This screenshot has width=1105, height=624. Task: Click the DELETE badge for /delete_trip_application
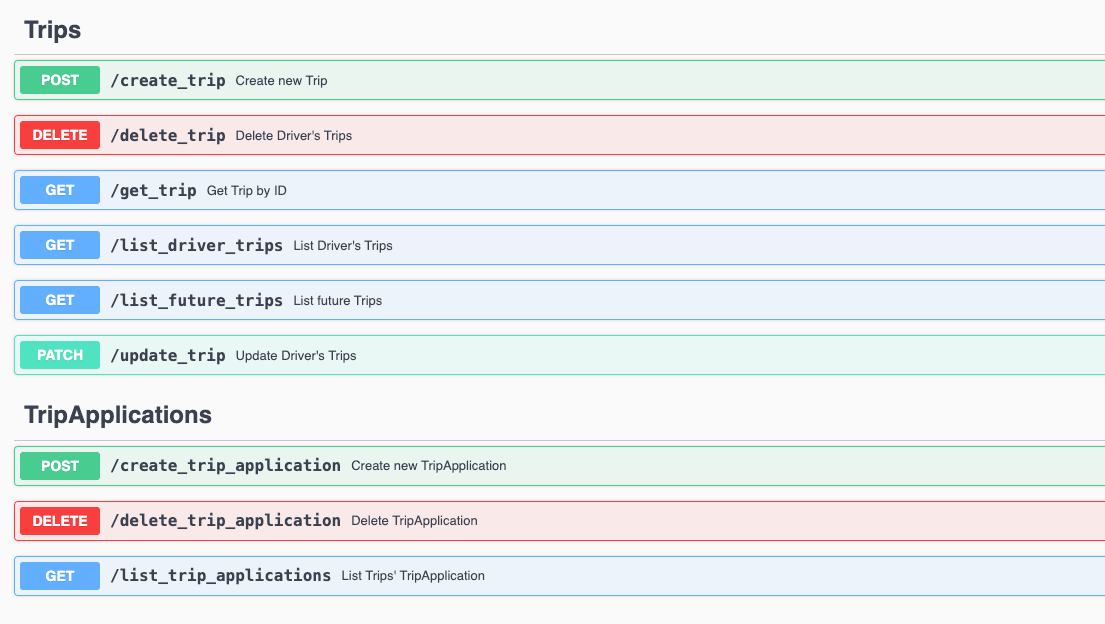point(60,521)
